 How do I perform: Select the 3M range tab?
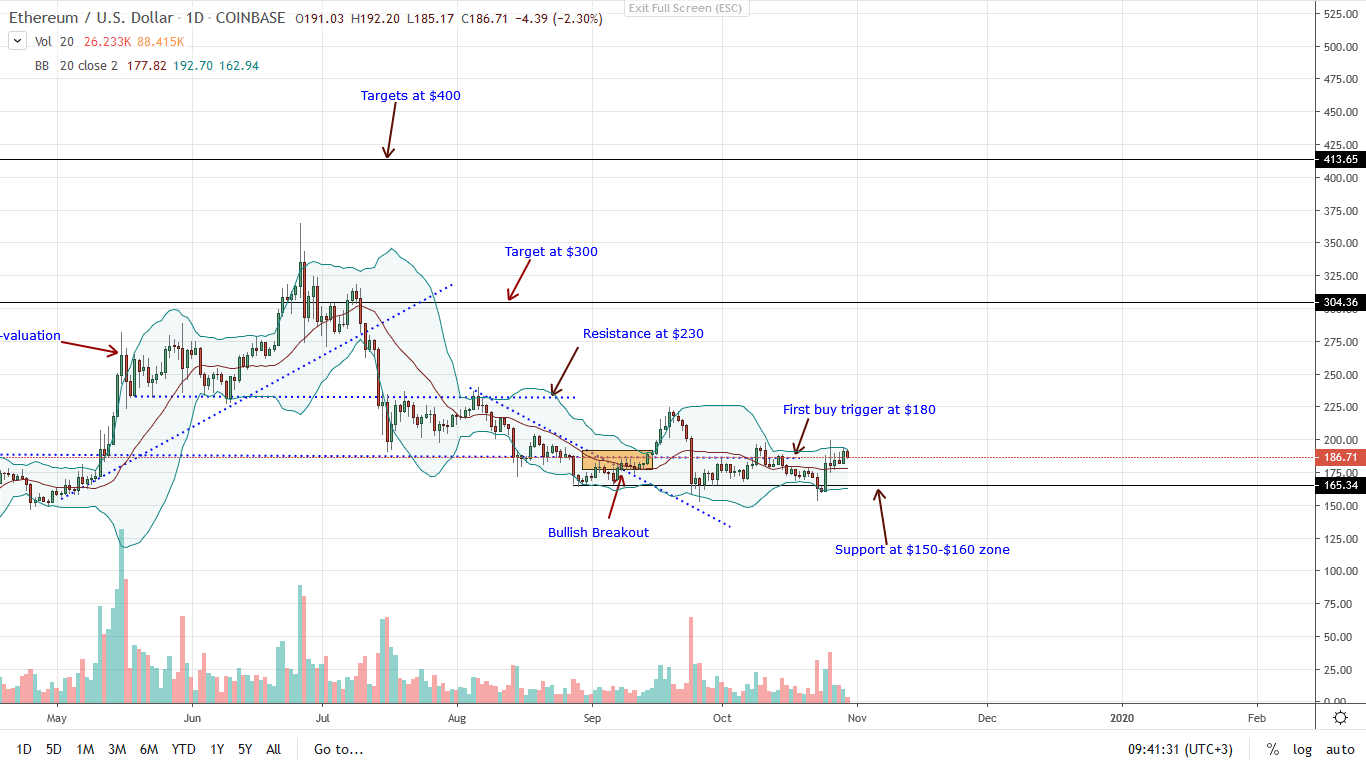click(117, 749)
